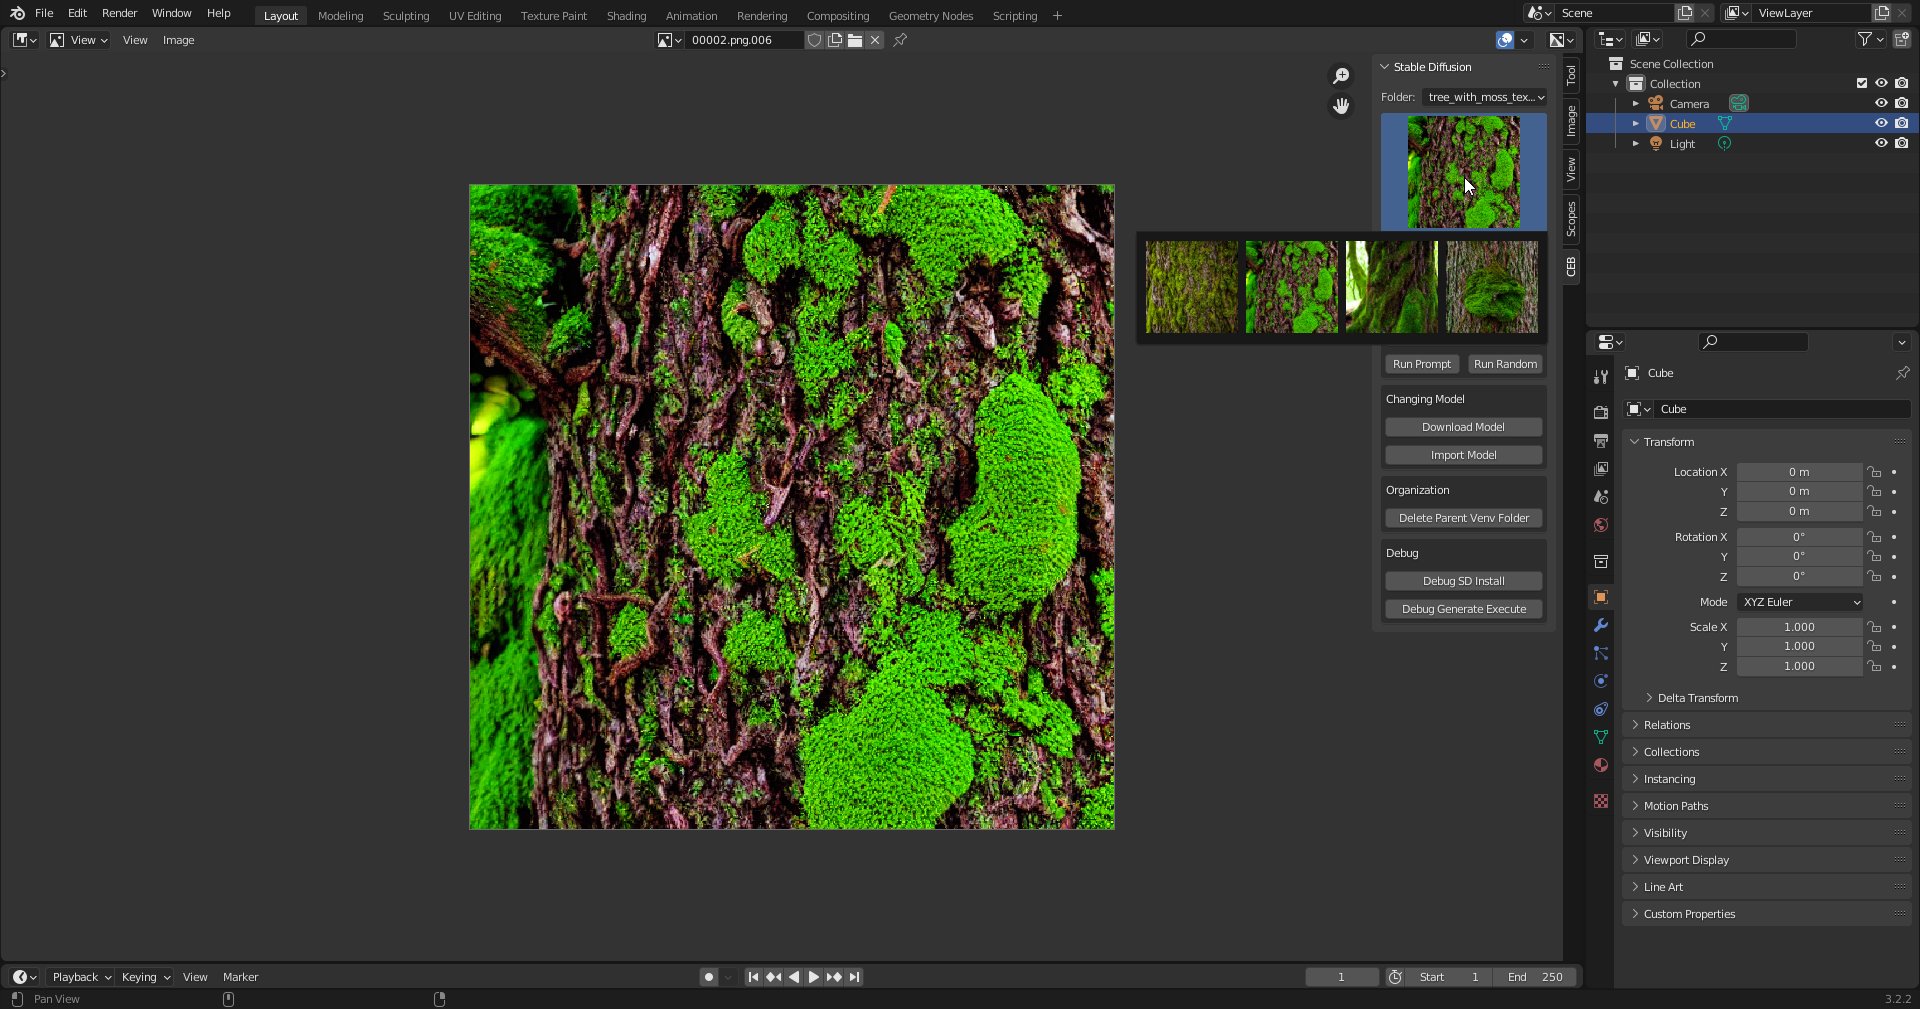Image resolution: width=1920 pixels, height=1009 pixels.
Task: Disable Cube visibility in renders via camera toggle
Action: [x=1904, y=123]
